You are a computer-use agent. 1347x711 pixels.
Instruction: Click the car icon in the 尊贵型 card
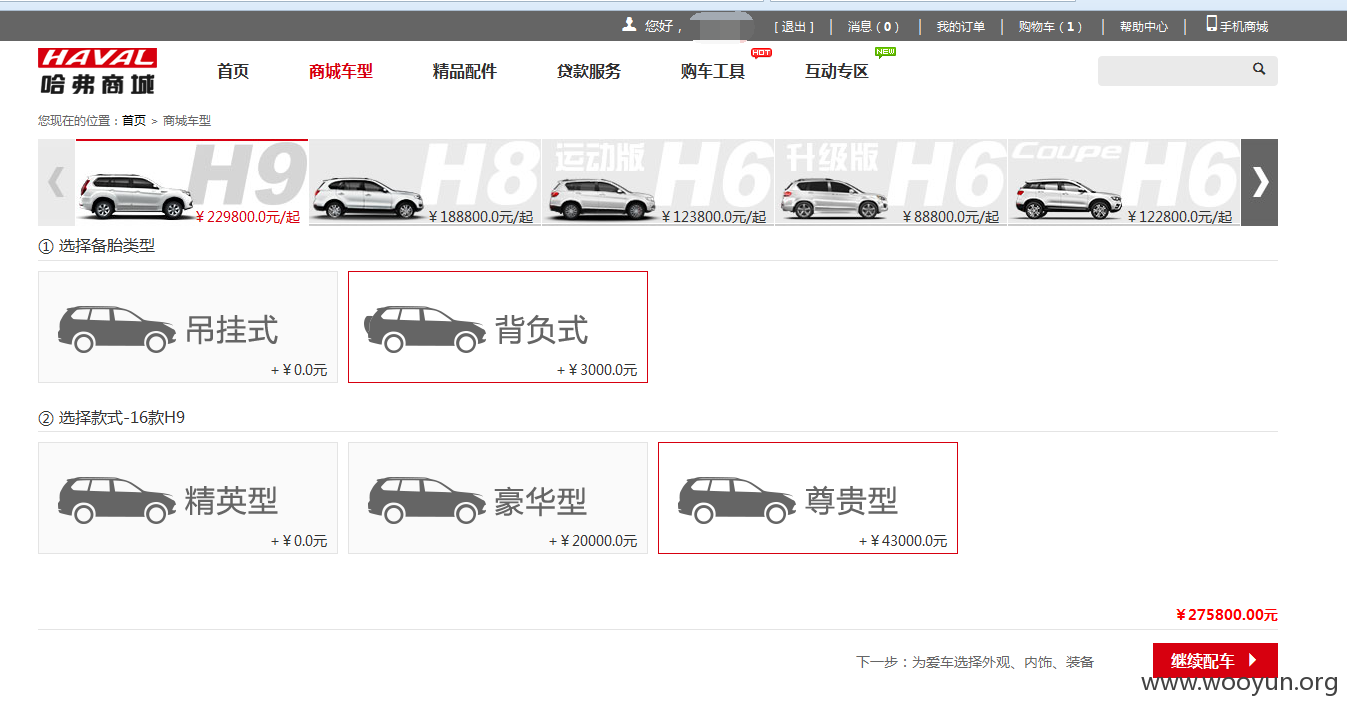737,500
